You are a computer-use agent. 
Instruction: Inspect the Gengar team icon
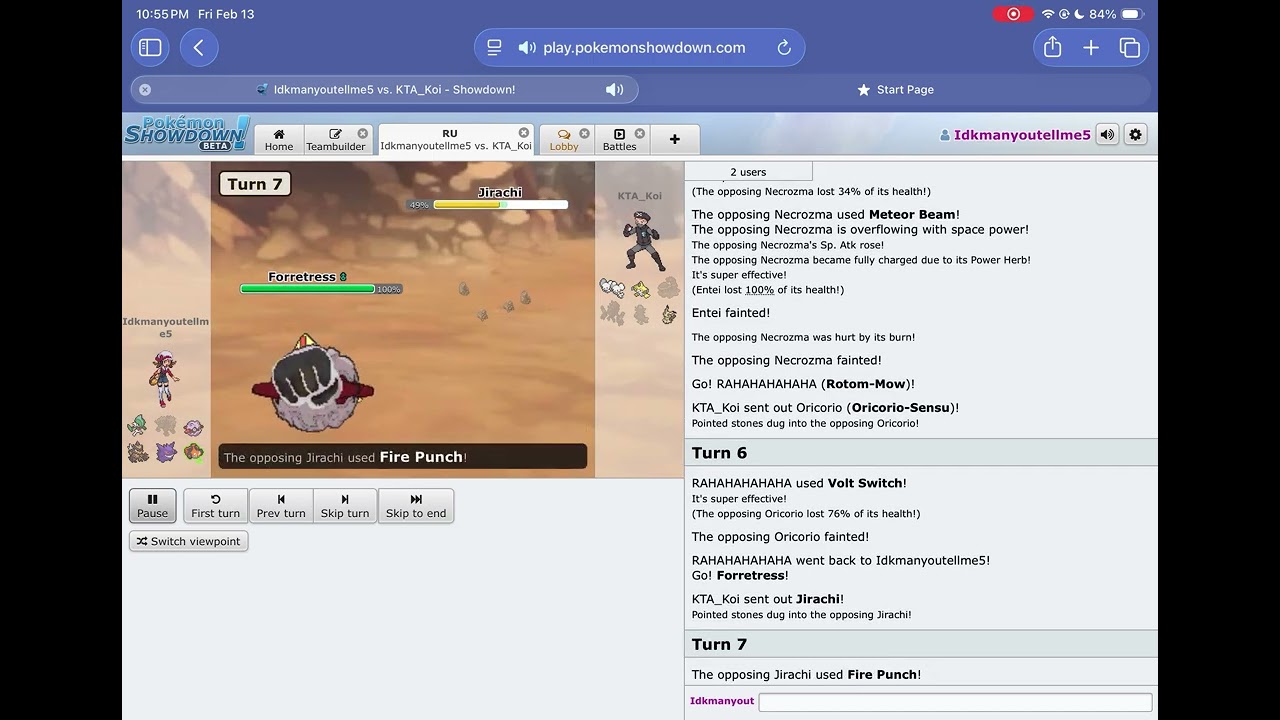[x=166, y=452]
